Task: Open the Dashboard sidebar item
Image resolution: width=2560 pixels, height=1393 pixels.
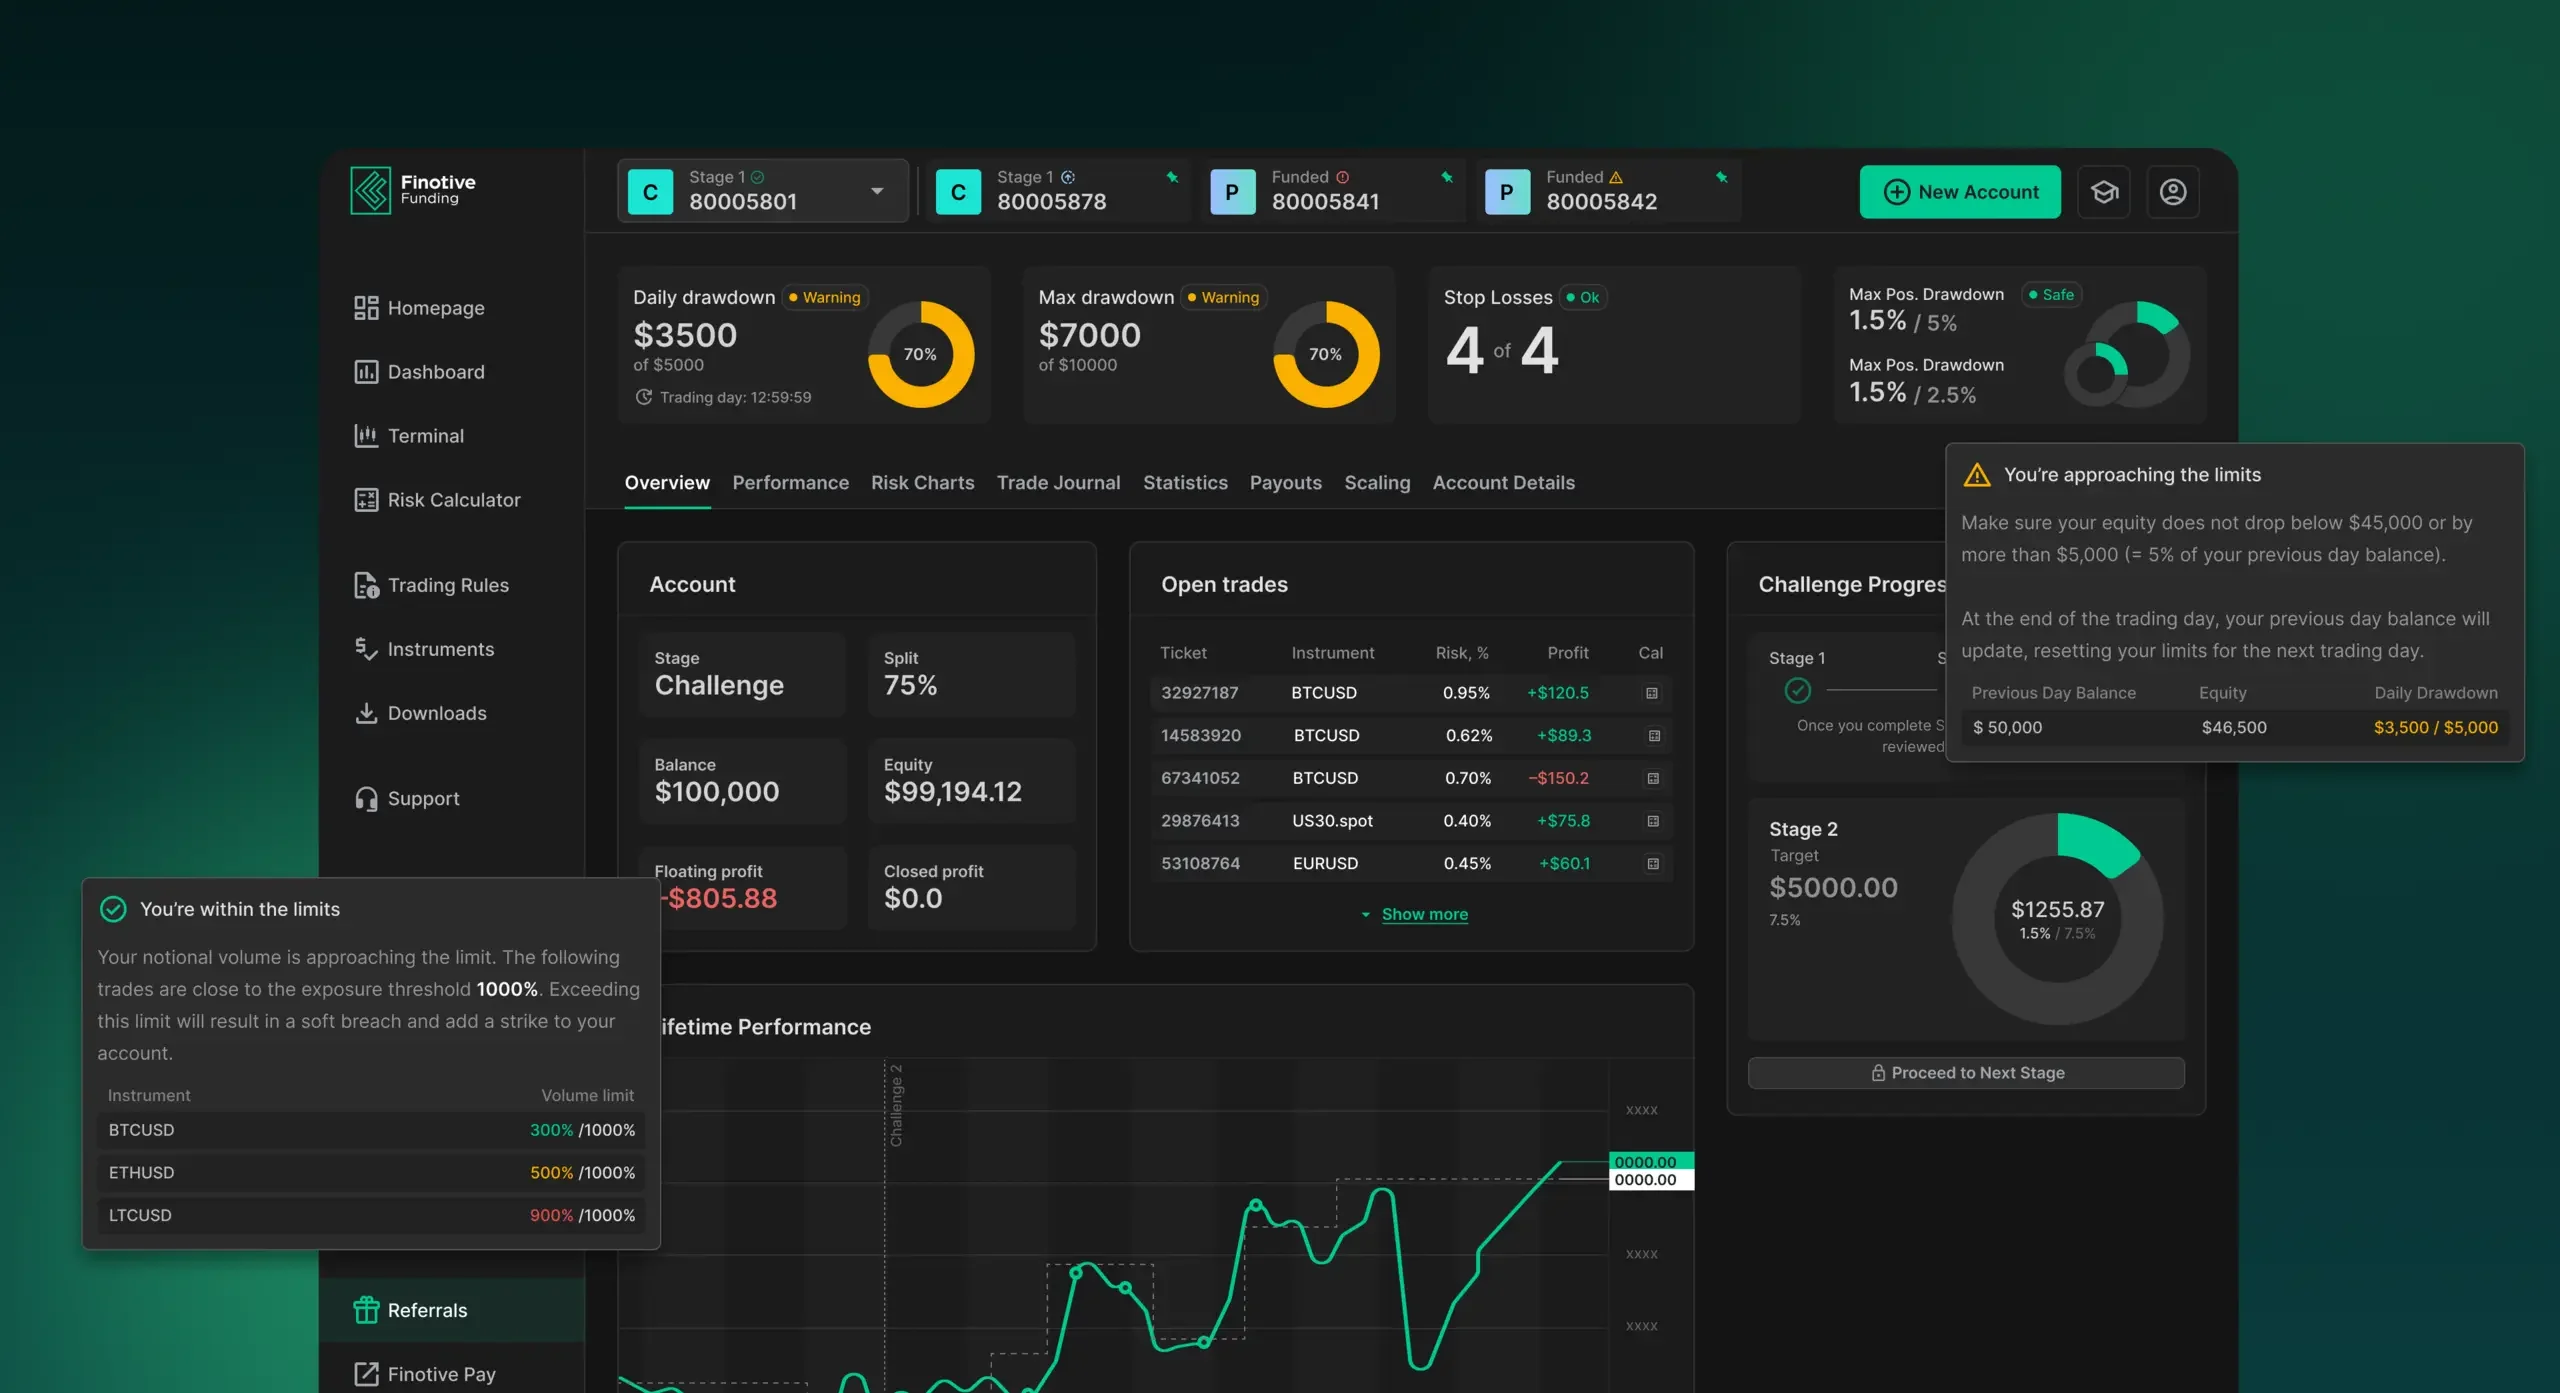Action: (x=419, y=372)
